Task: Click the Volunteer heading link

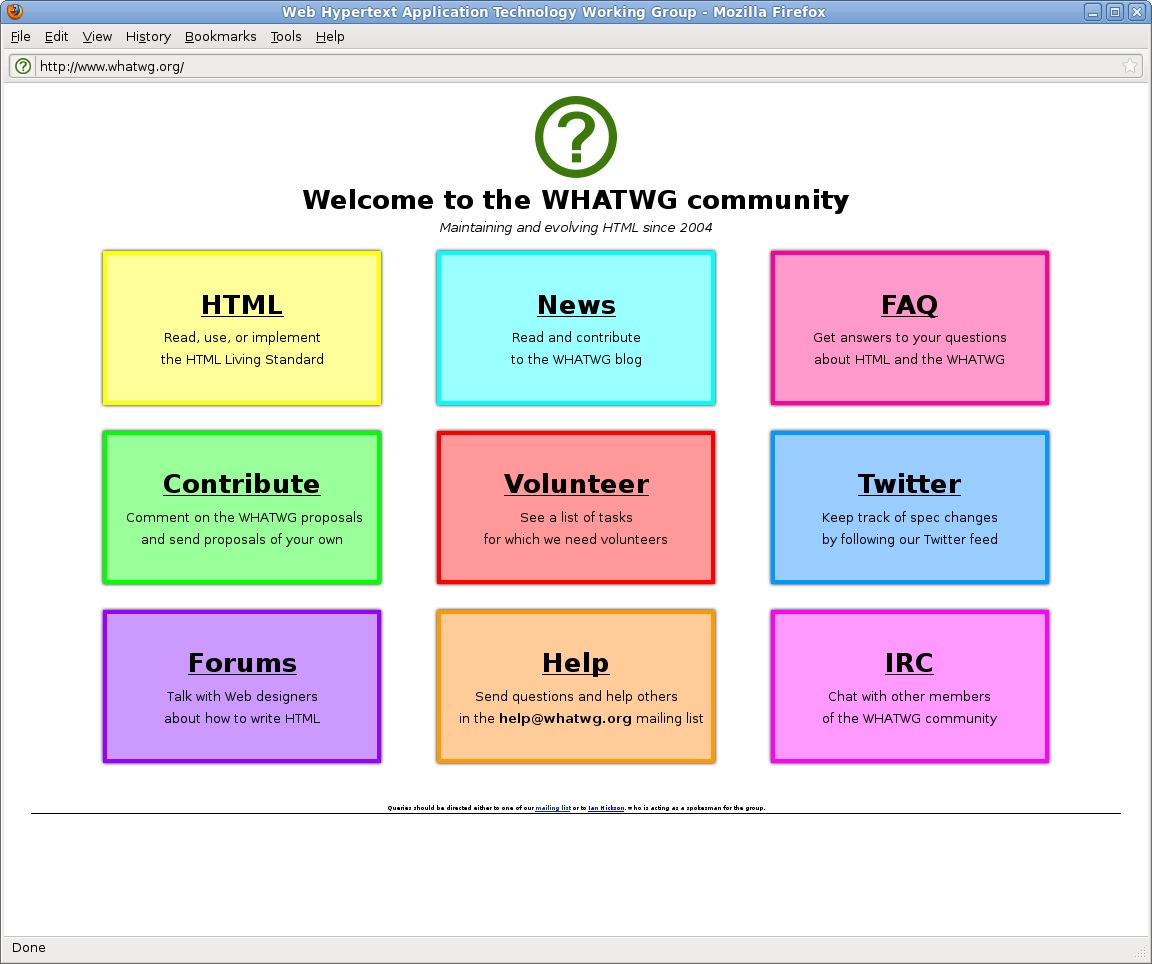Action: [576, 484]
